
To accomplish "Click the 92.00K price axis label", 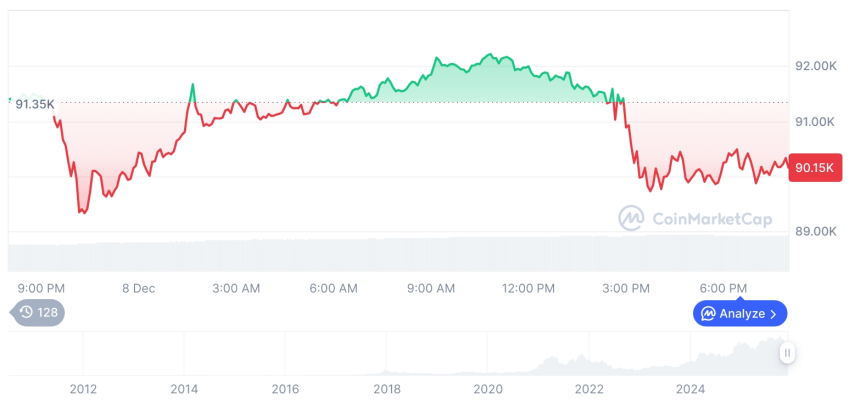I will [x=815, y=66].
